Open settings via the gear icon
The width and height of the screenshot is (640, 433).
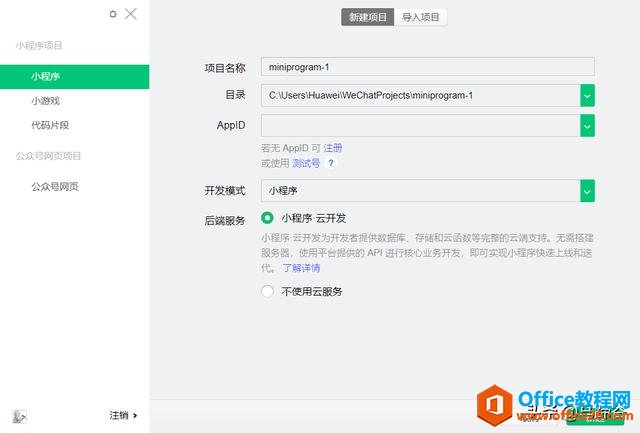[x=113, y=14]
